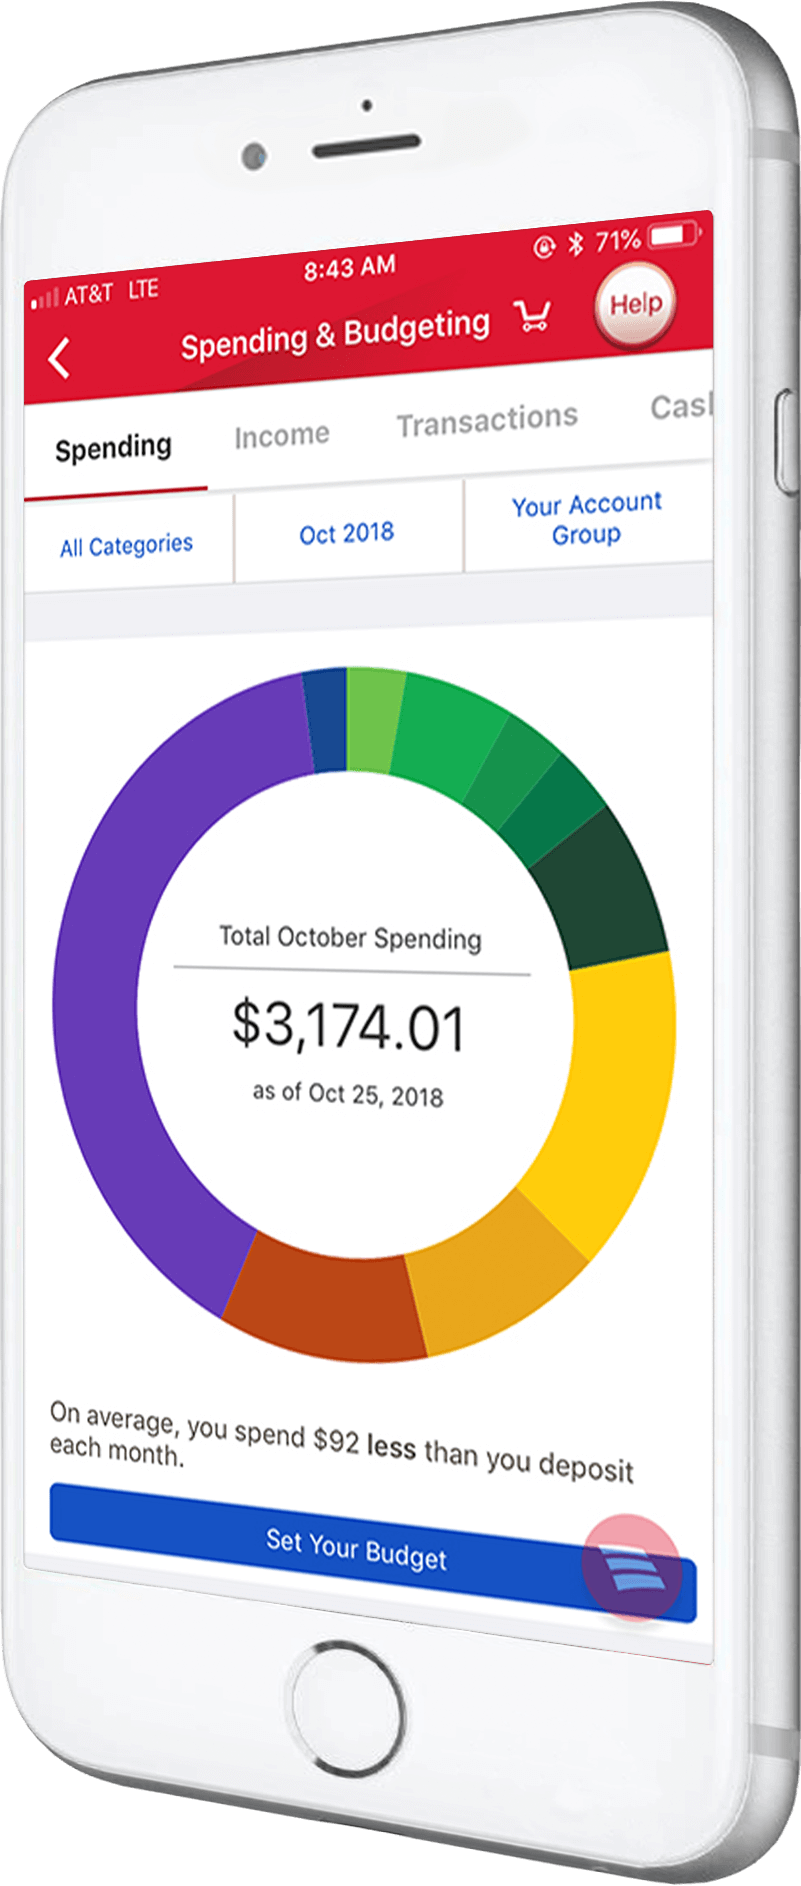Tap the back arrow in the header
801x1886 pixels.
59,358
